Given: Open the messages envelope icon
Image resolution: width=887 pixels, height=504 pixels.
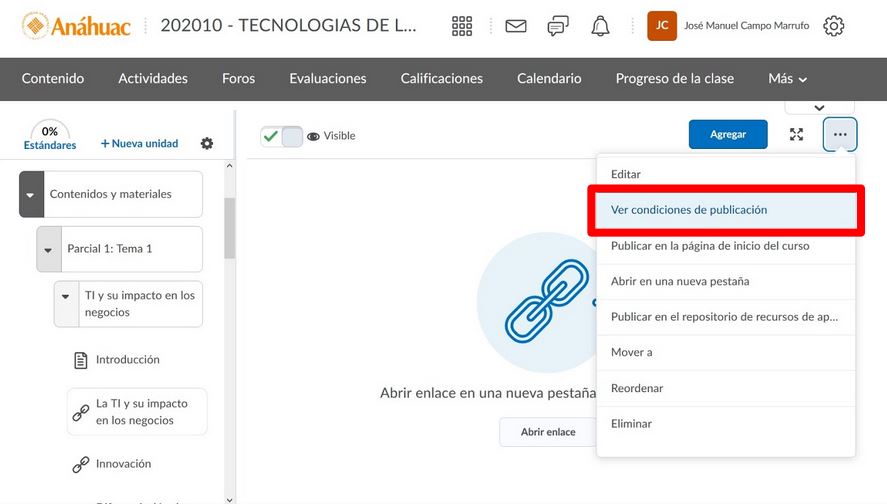Looking at the screenshot, I should 516,26.
